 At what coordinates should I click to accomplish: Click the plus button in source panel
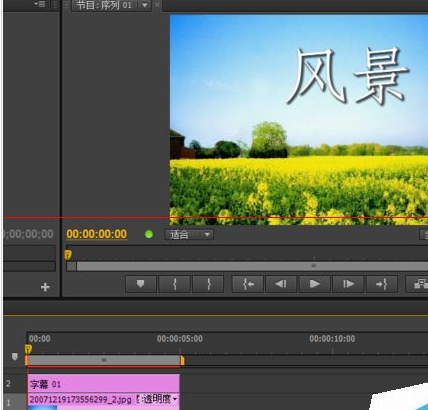45,287
